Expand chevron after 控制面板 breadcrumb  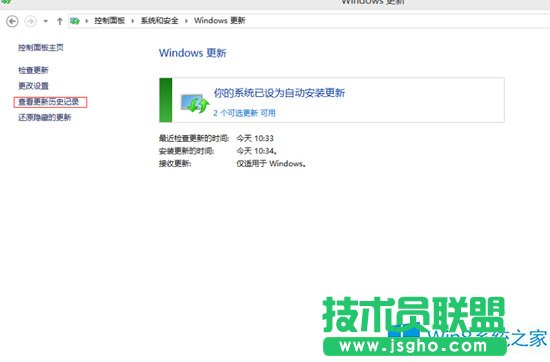[133, 21]
